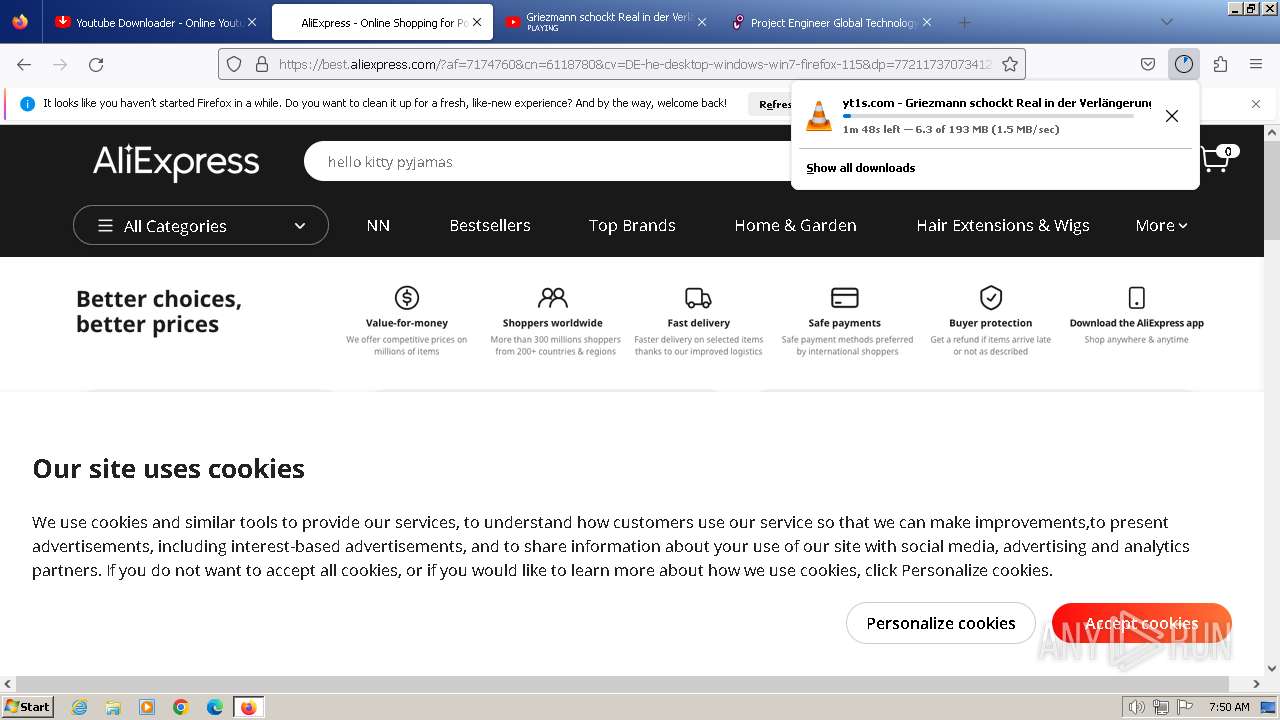The width and height of the screenshot is (1280, 720).
Task: Cancel the yt1s.com download
Action: 1172,116
